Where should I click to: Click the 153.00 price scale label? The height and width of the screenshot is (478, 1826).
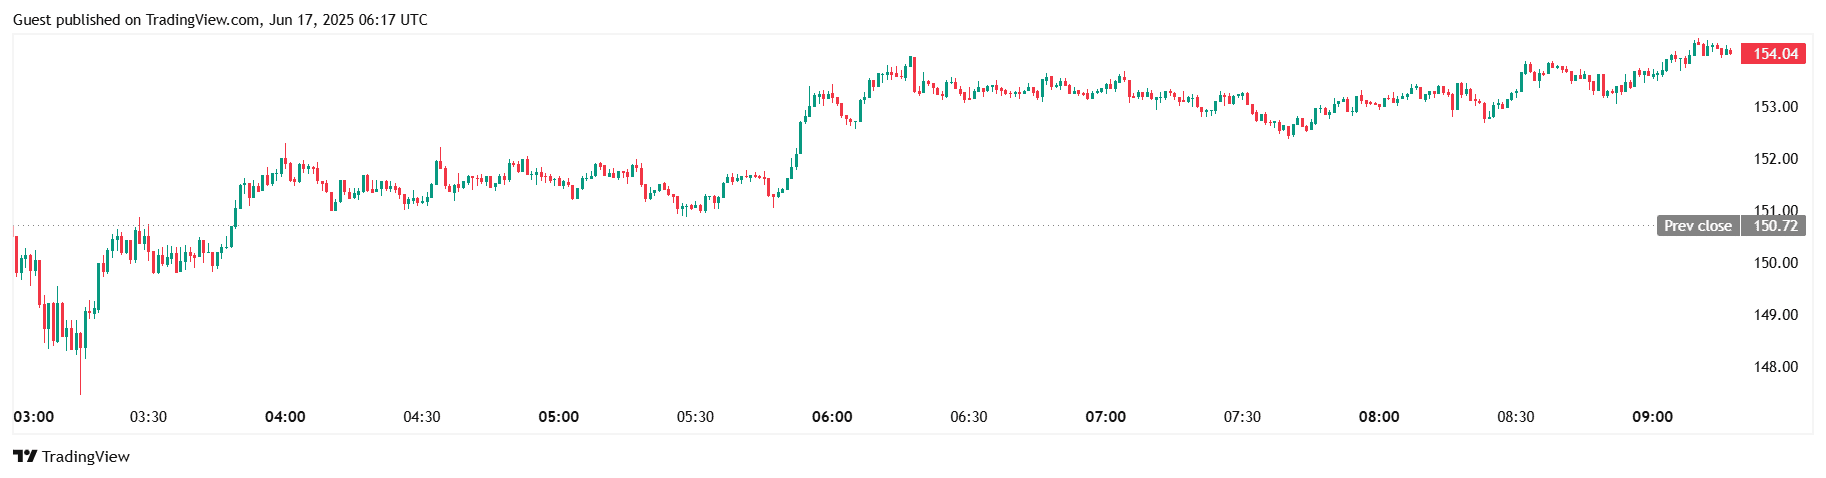1776,107
